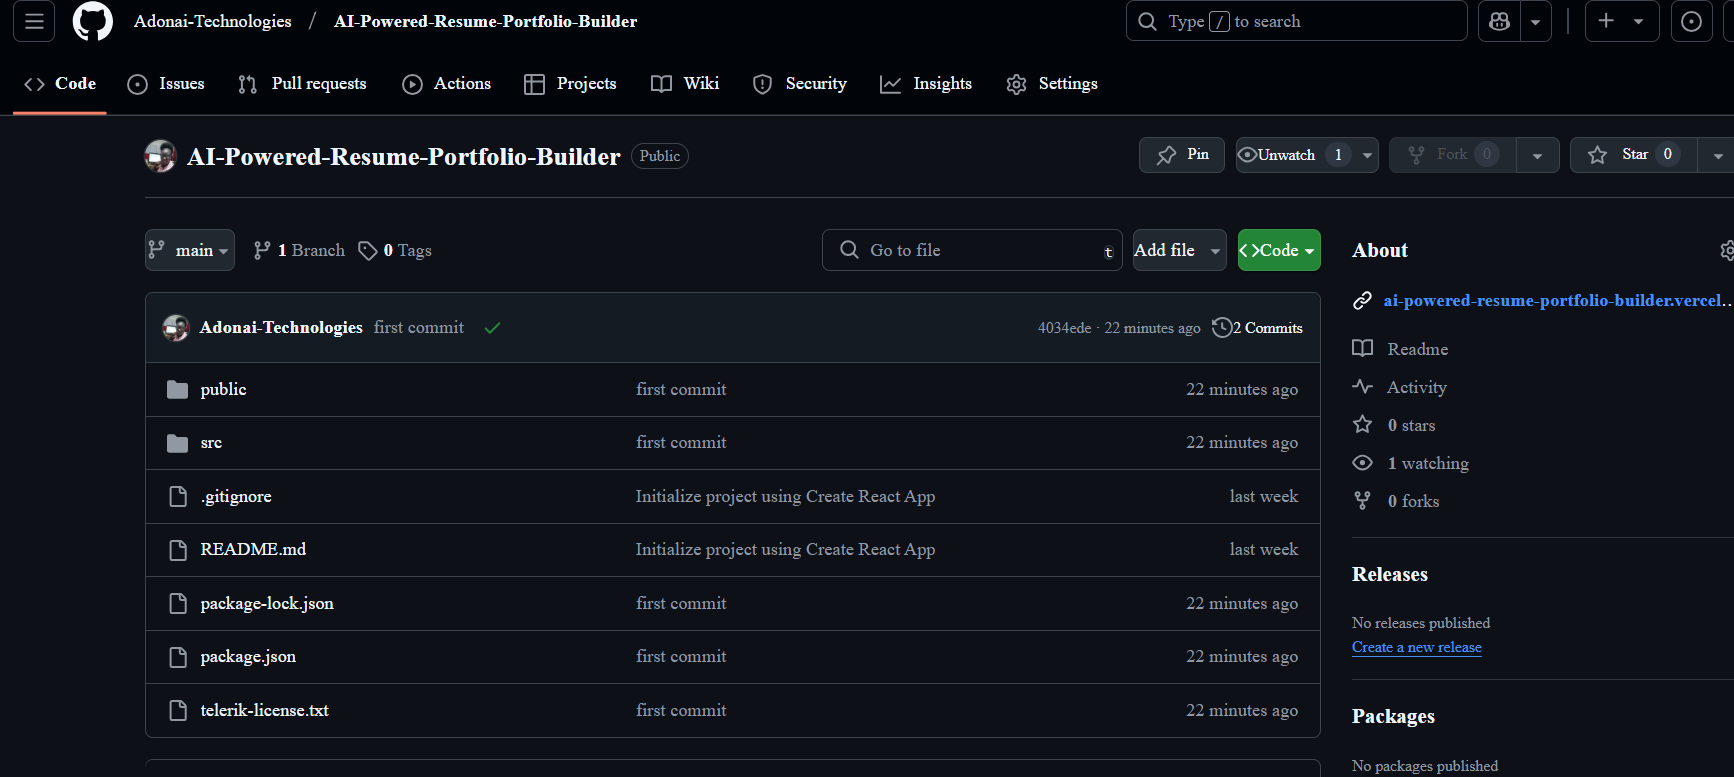Screen dimensions: 1734x777
Task: Open the Packages heading link
Action: pyautogui.click(x=1393, y=717)
